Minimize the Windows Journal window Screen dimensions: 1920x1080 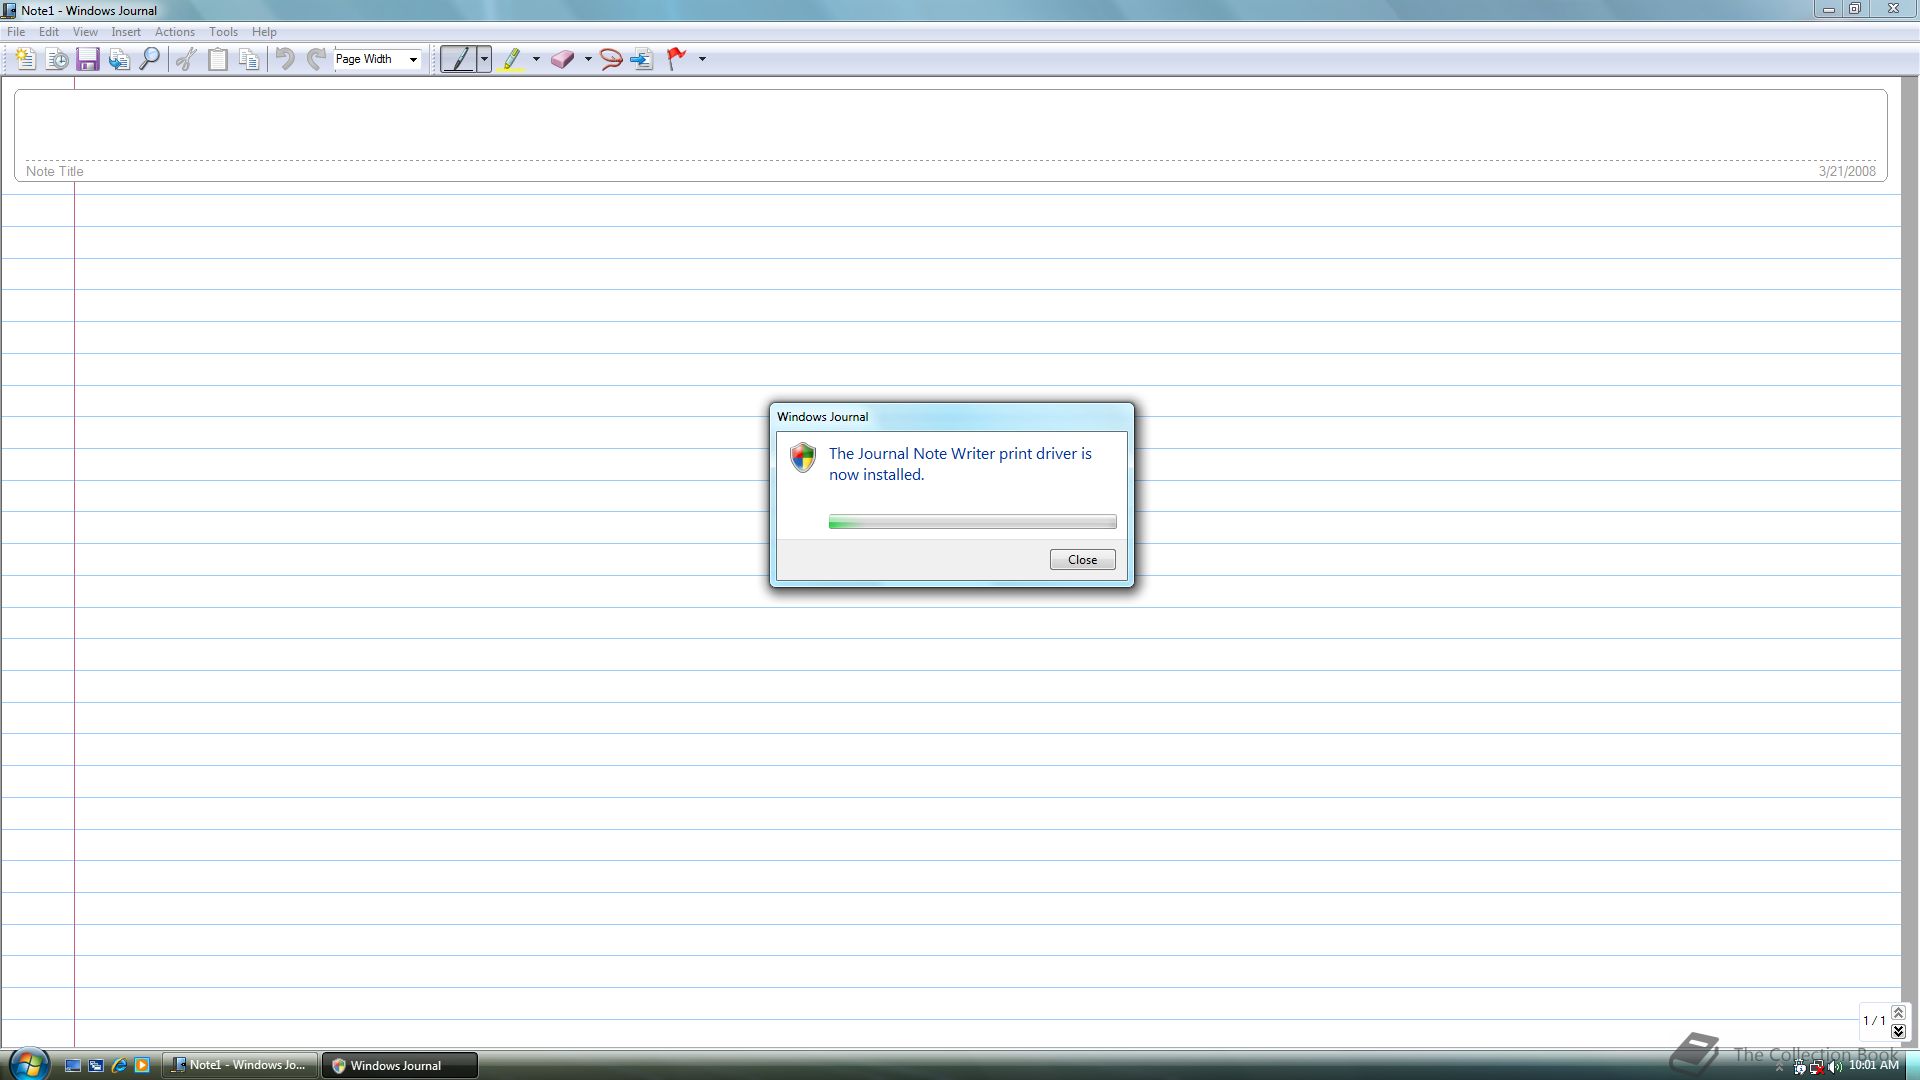point(1828,9)
